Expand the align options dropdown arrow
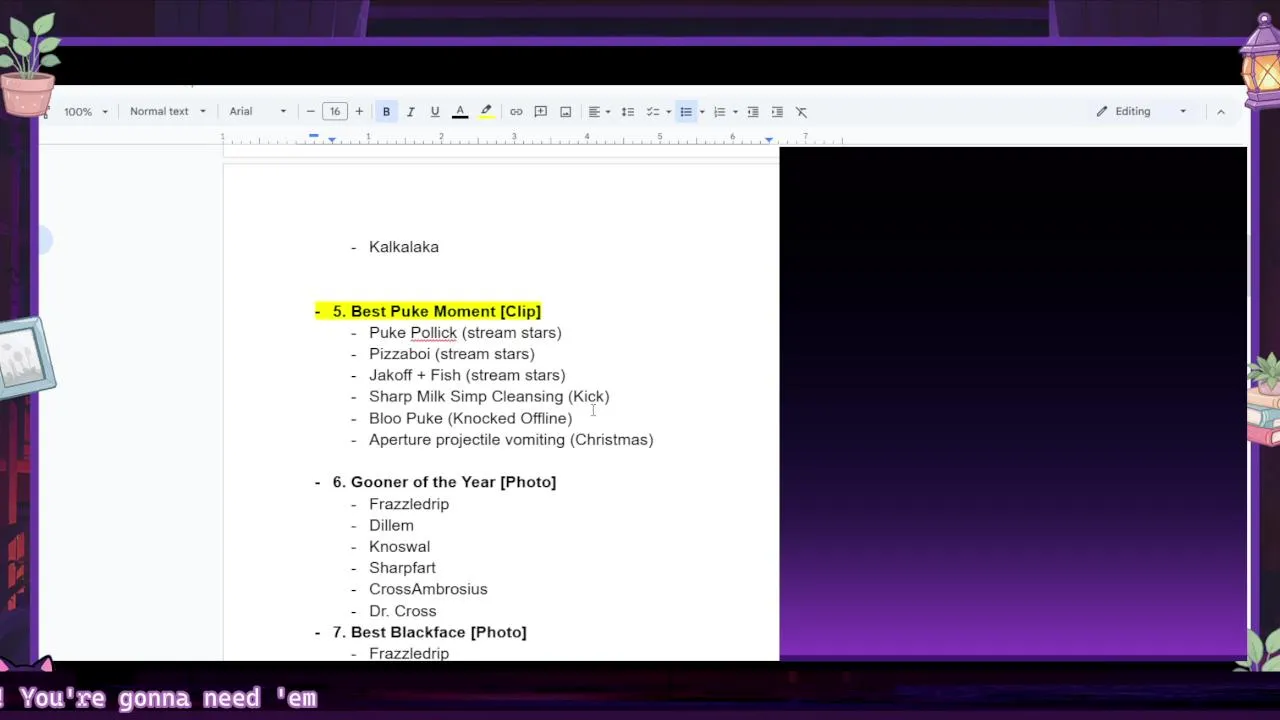 tap(608, 111)
